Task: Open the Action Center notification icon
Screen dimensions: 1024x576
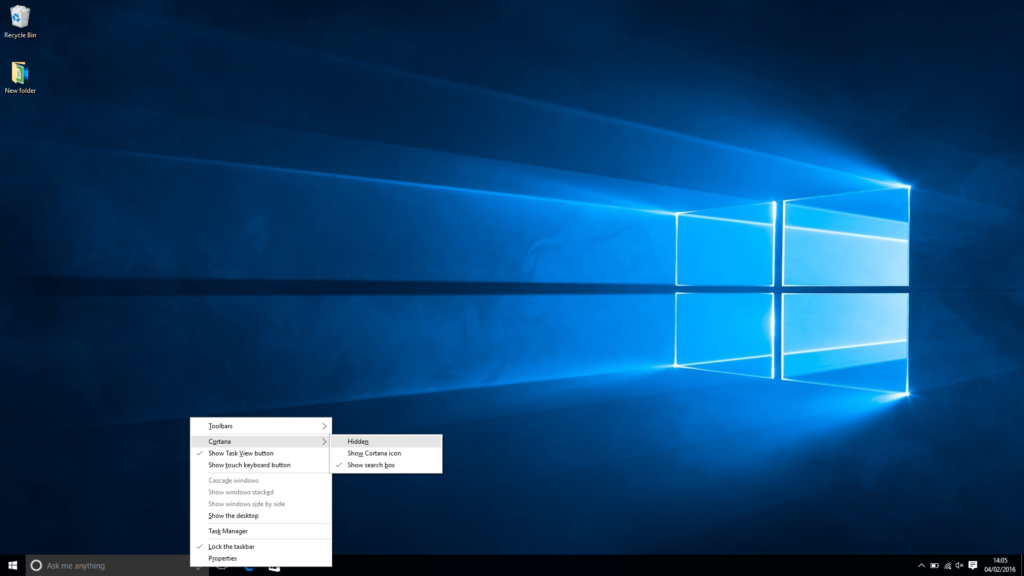Action: tap(973, 566)
